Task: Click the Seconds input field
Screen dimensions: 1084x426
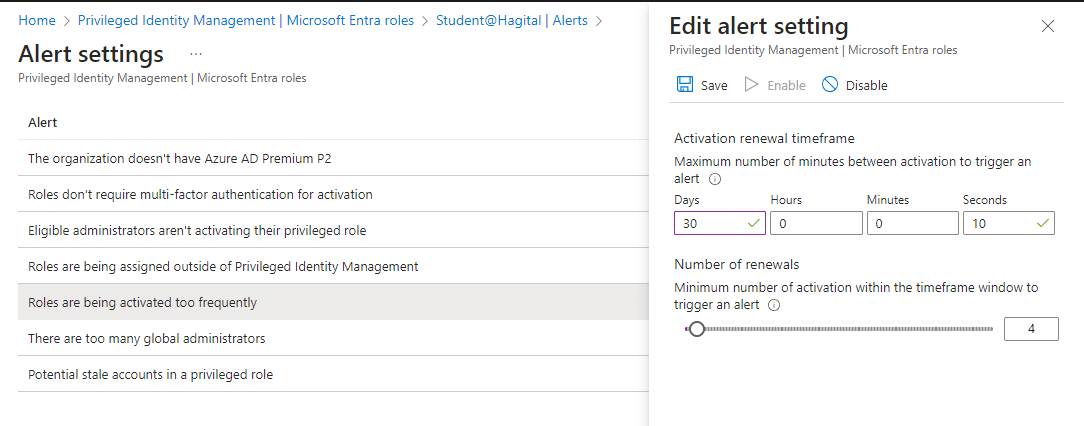Action: click(1000, 223)
